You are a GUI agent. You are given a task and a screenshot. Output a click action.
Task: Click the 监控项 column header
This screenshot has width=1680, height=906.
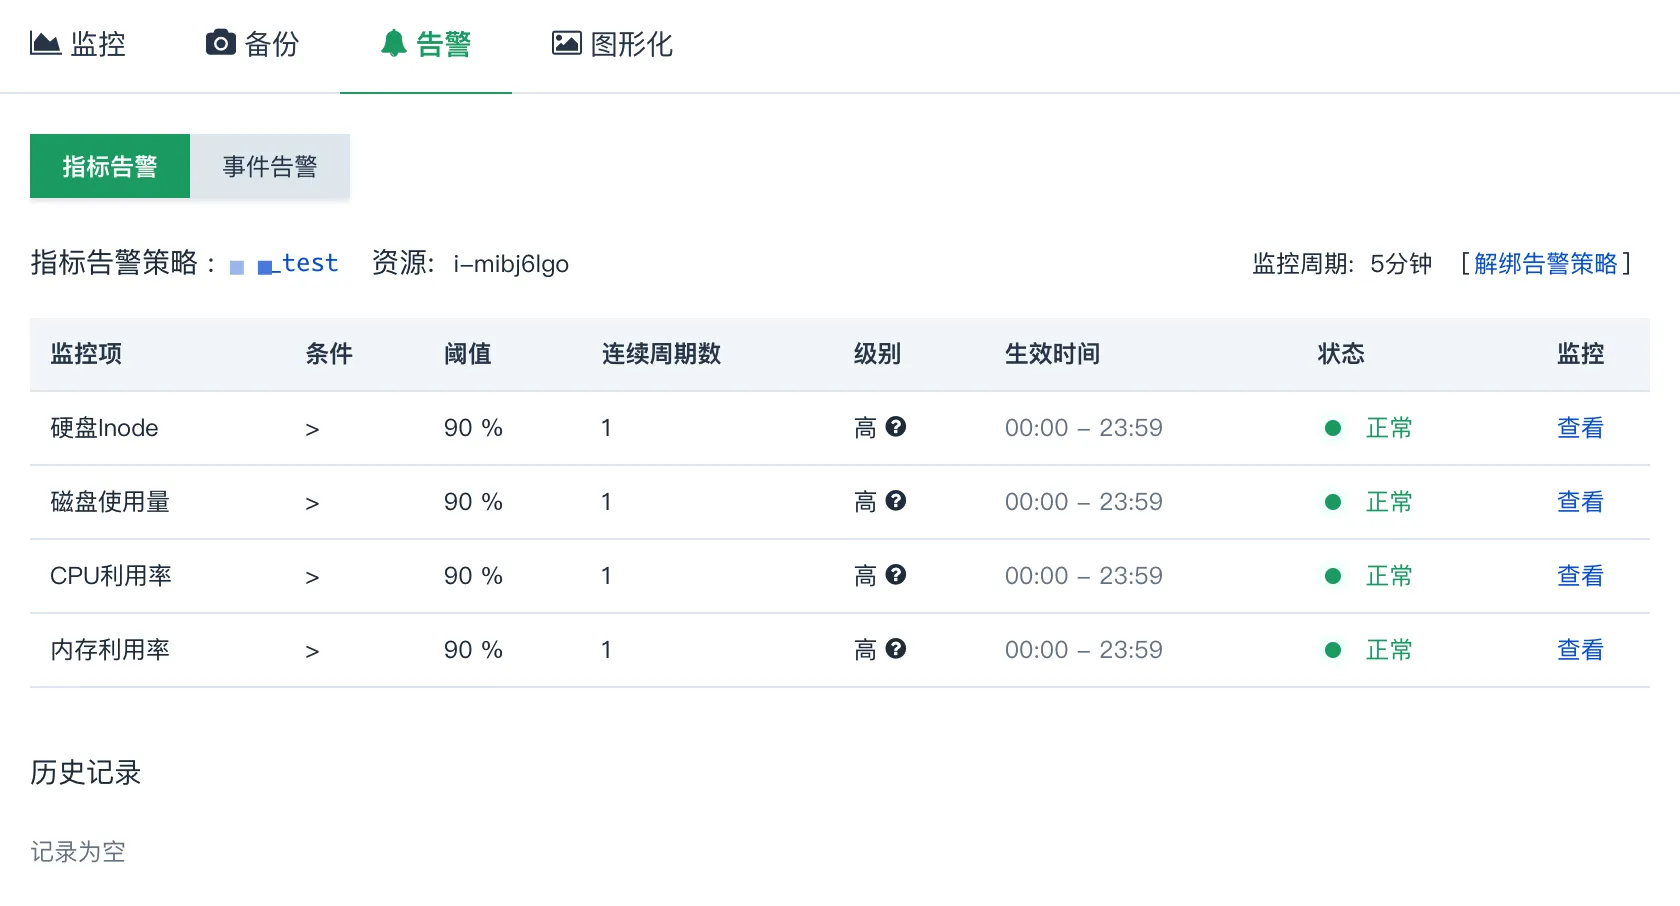click(x=86, y=354)
